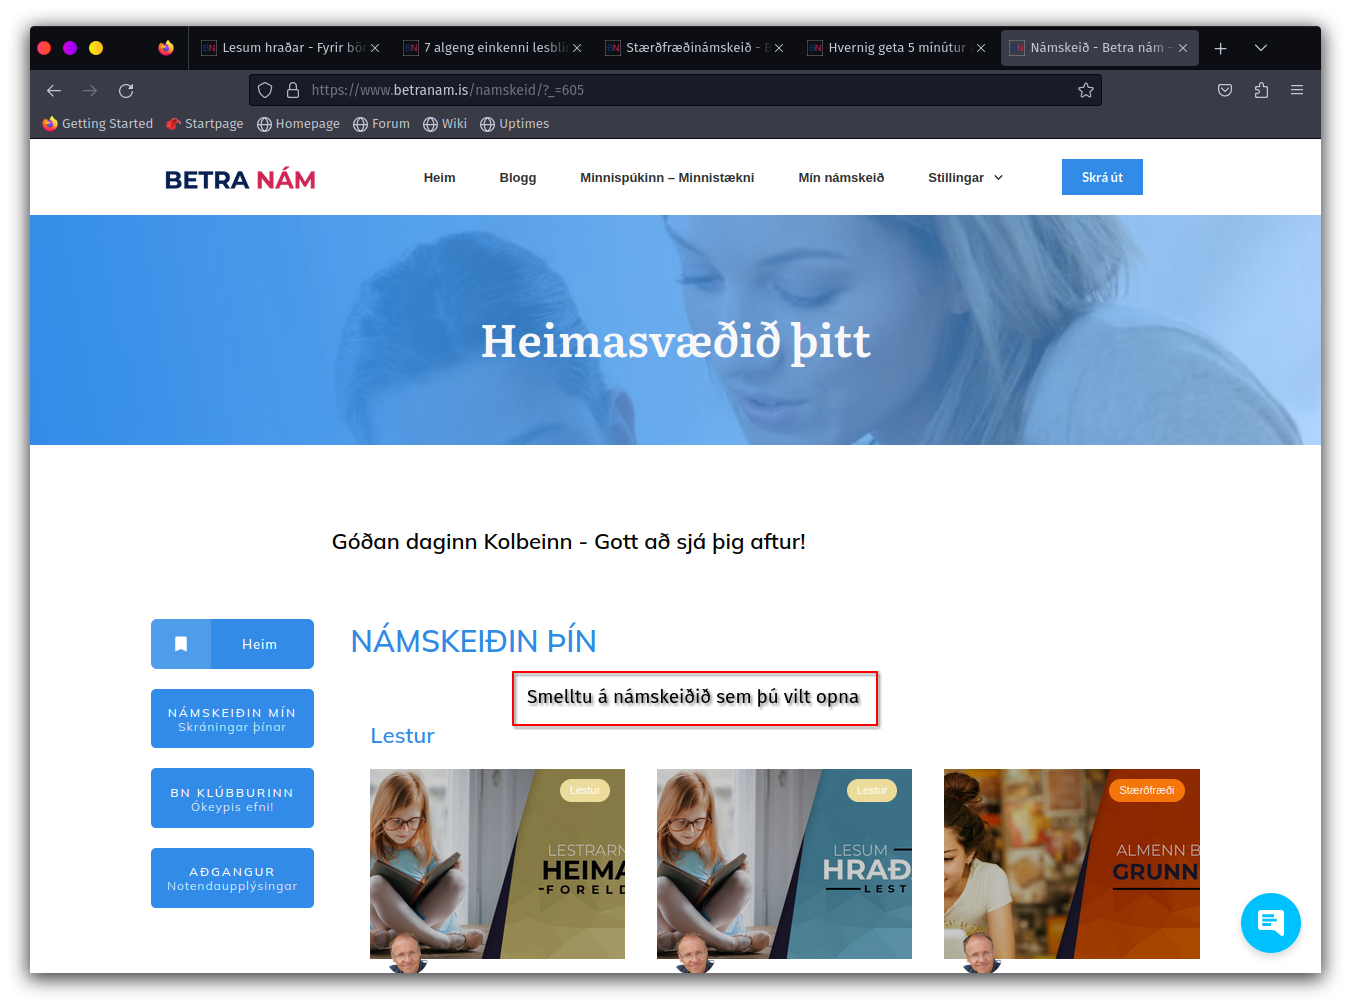Close the 'Námskeið - Betra nám' tab
Screen dimensions: 1351x1007
pos(1183,48)
